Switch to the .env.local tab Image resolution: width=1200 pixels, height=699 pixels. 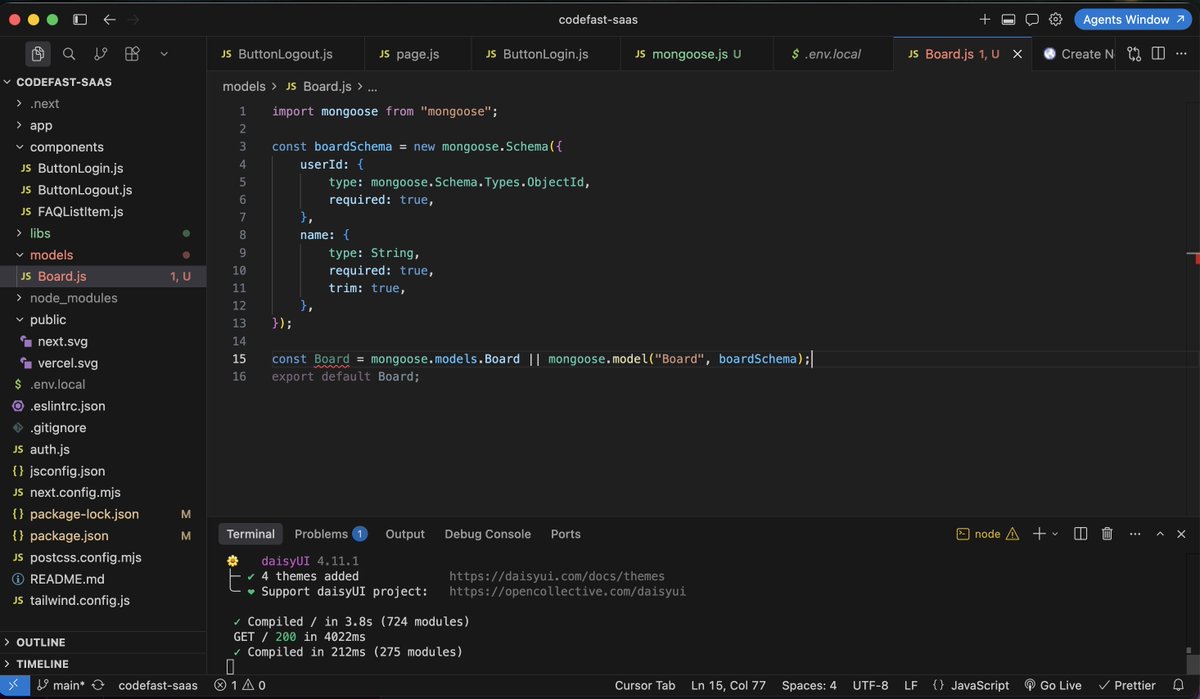(833, 54)
